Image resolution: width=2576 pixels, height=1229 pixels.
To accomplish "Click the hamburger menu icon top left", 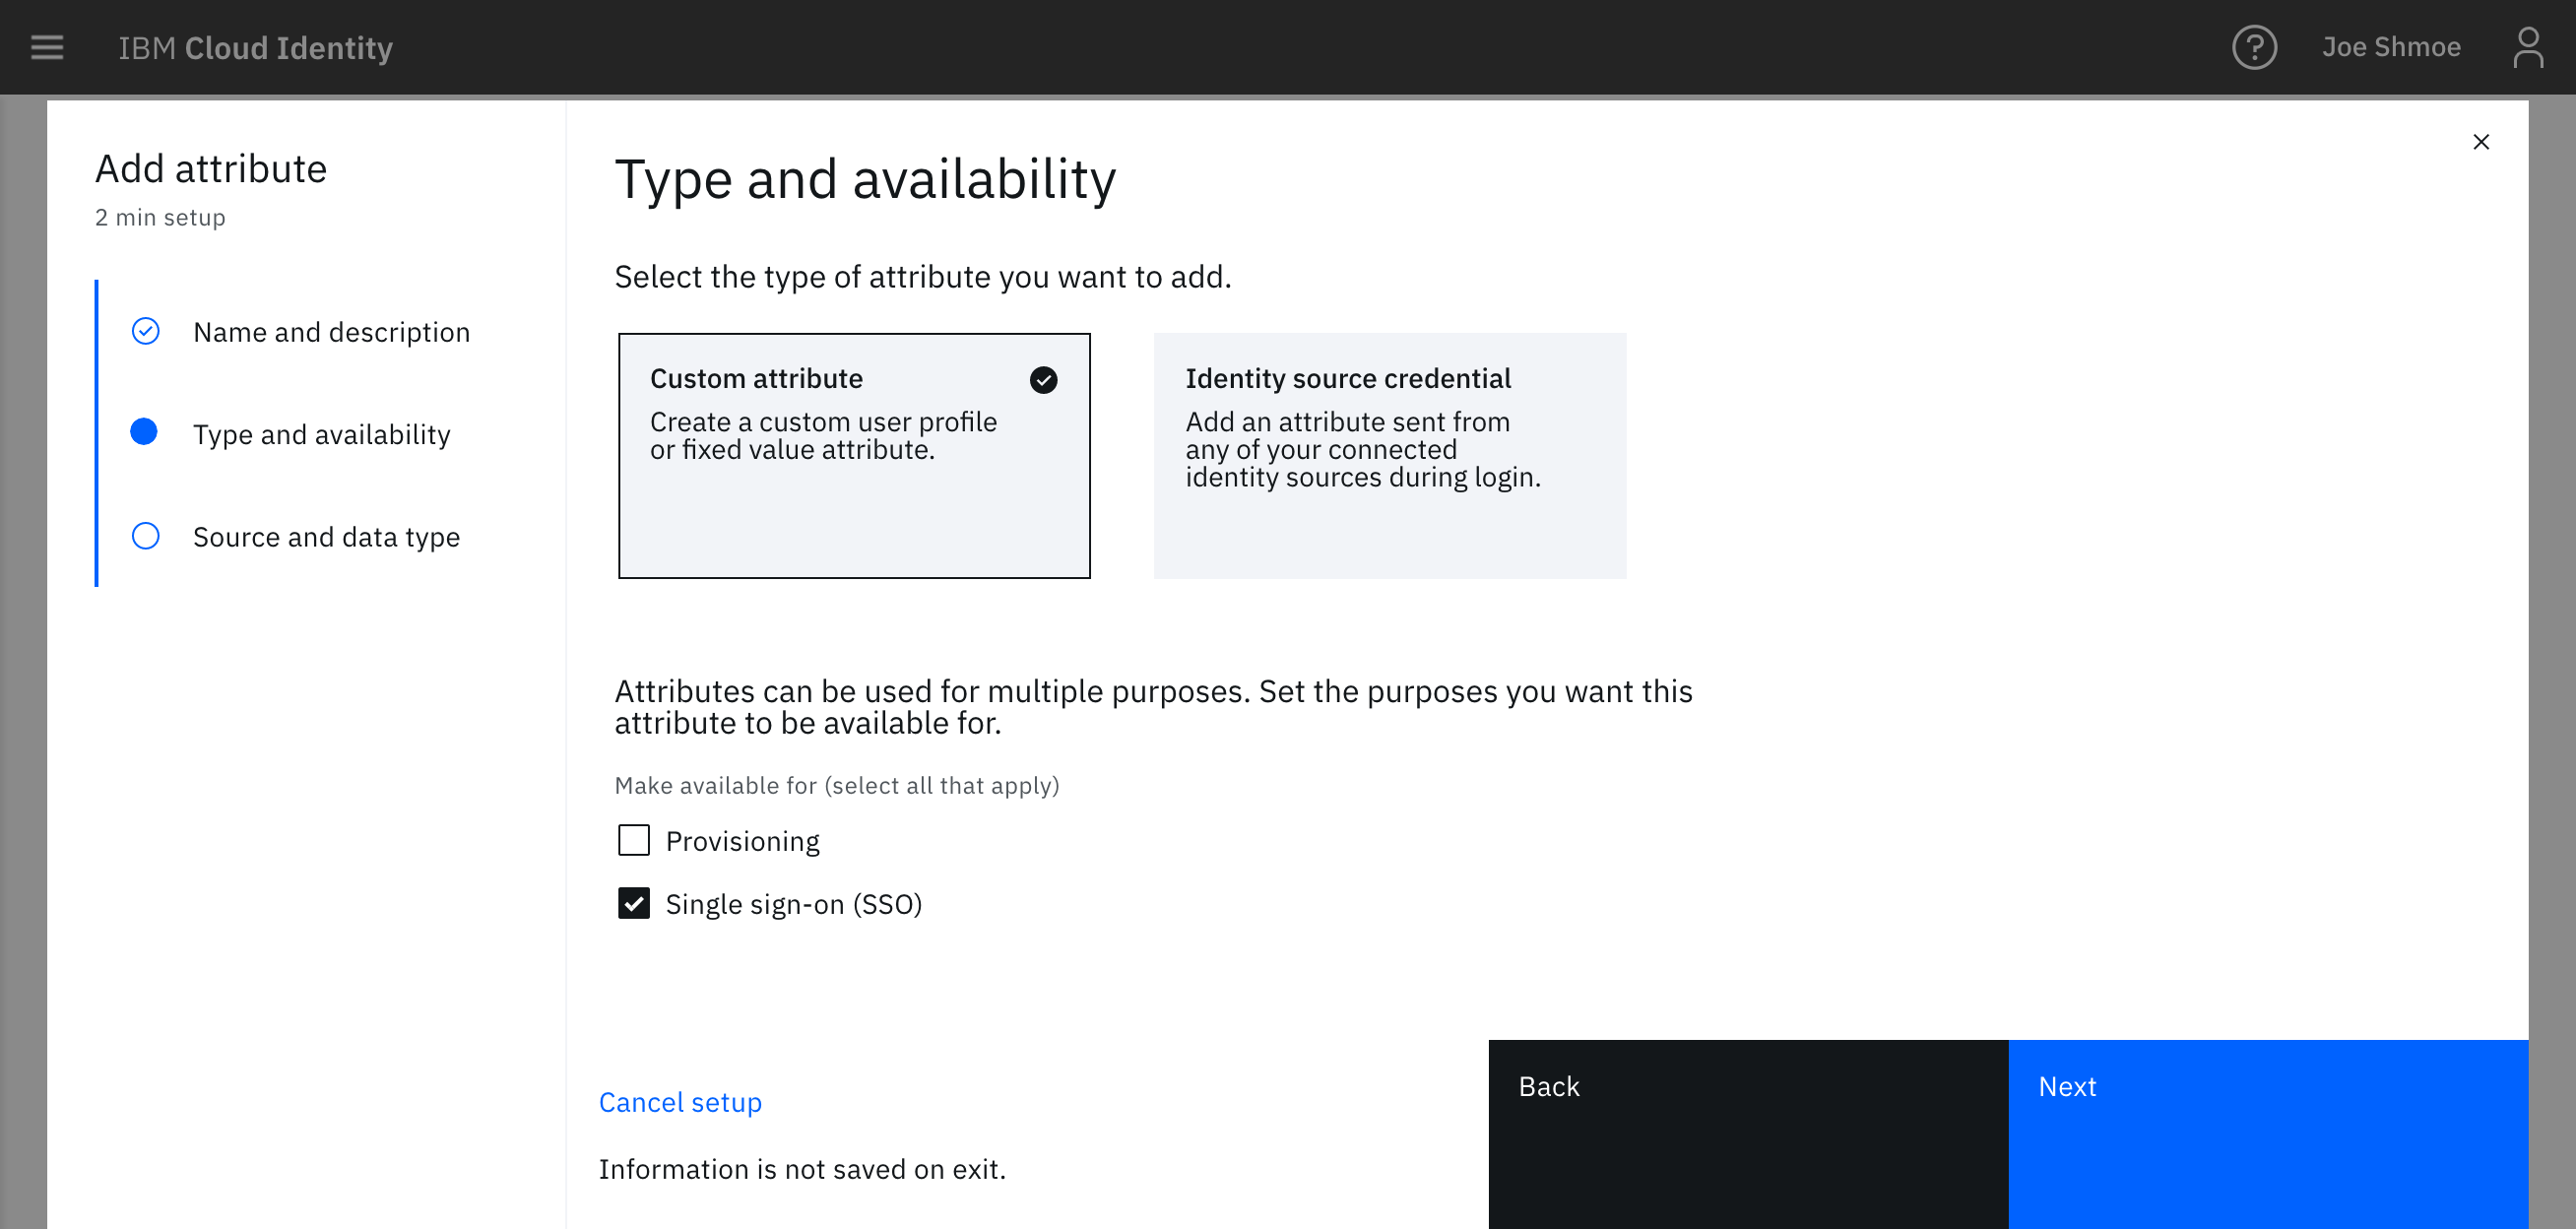I will (46, 47).
